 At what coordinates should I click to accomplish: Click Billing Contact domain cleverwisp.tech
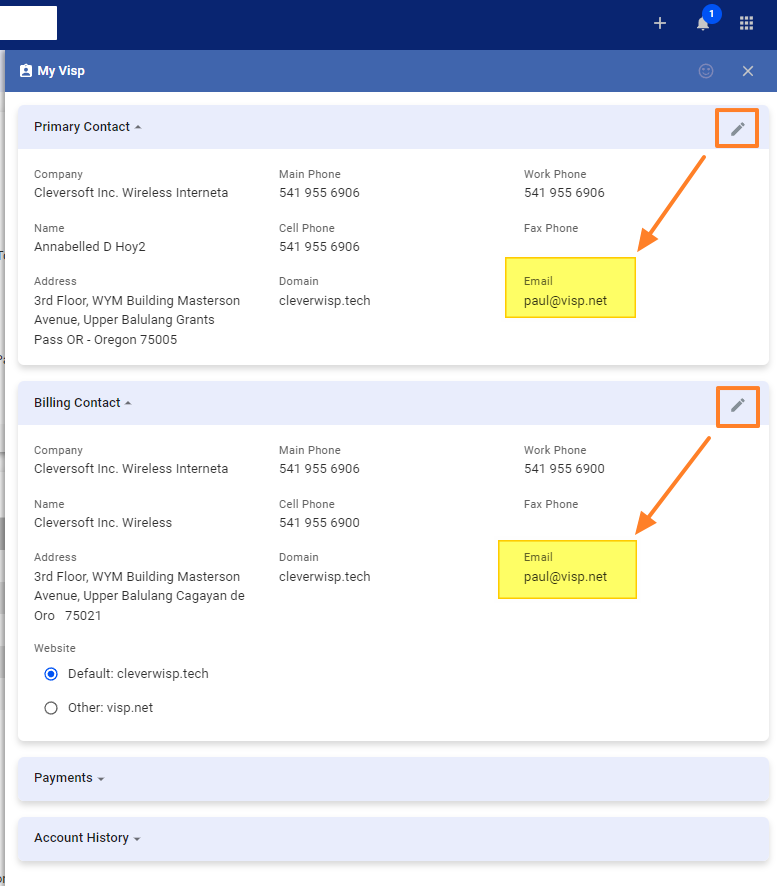324,577
